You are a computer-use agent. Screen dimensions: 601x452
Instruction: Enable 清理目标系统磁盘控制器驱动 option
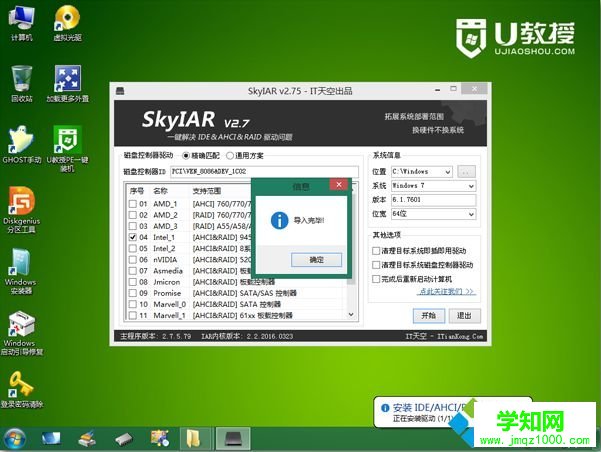[x=376, y=265]
